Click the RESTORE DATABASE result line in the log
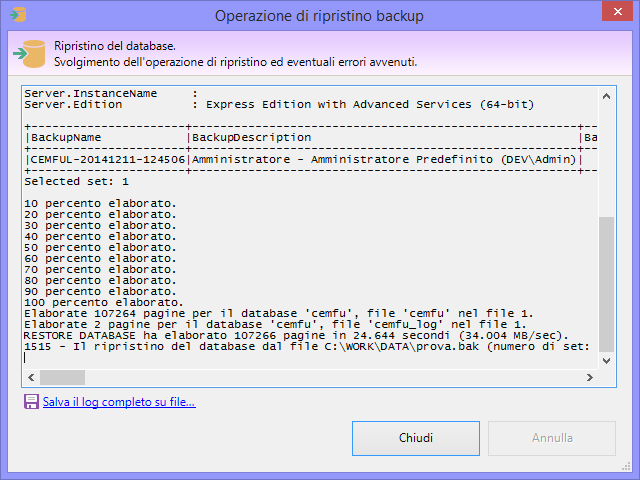 pyautogui.click(x=296, y=335)
